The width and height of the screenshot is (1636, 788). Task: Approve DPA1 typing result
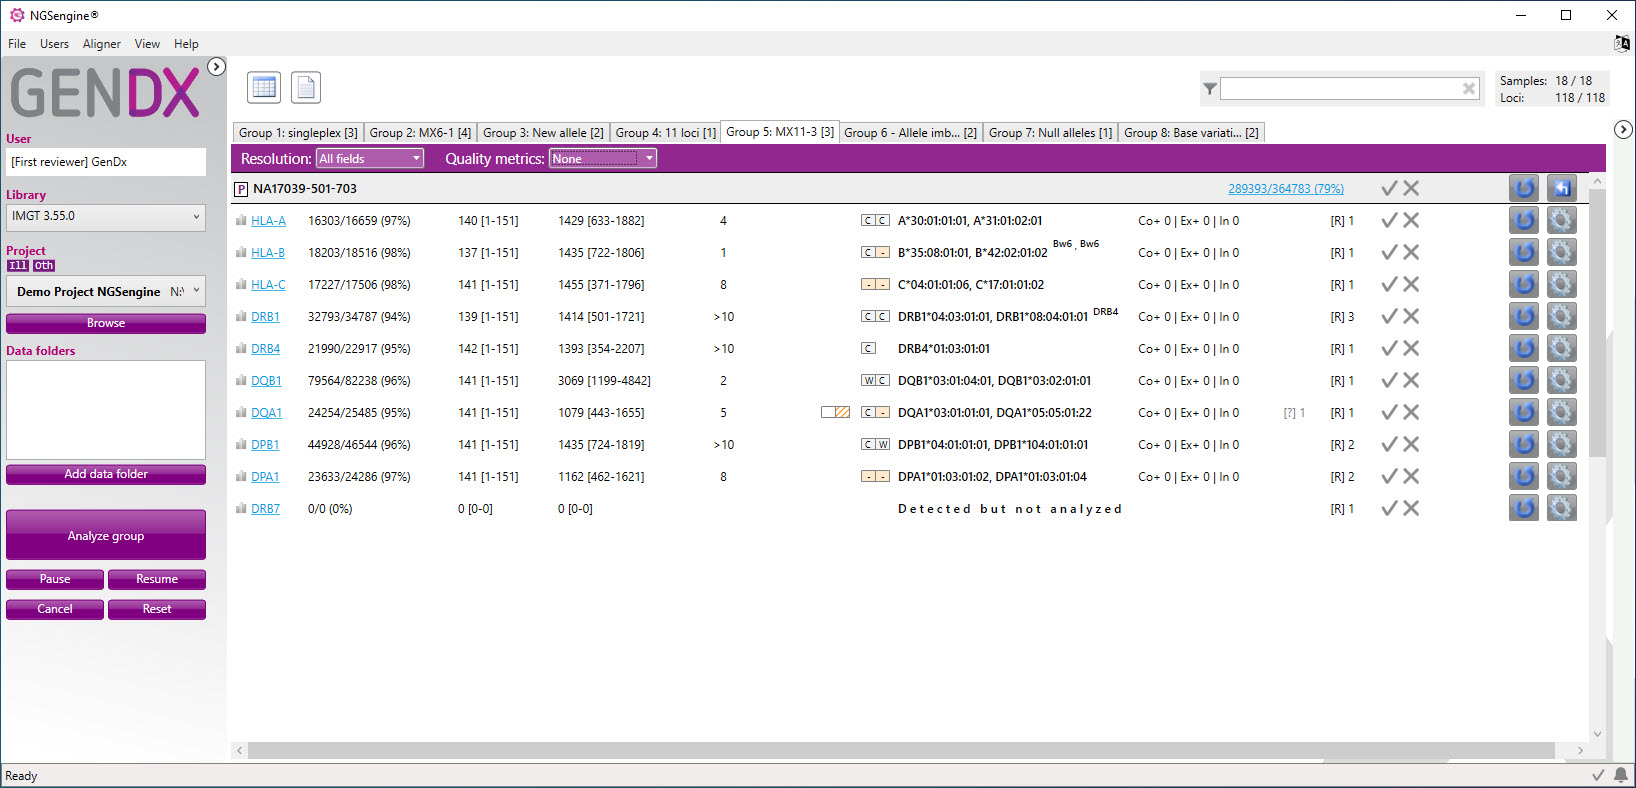click(x=1389, y=476)
